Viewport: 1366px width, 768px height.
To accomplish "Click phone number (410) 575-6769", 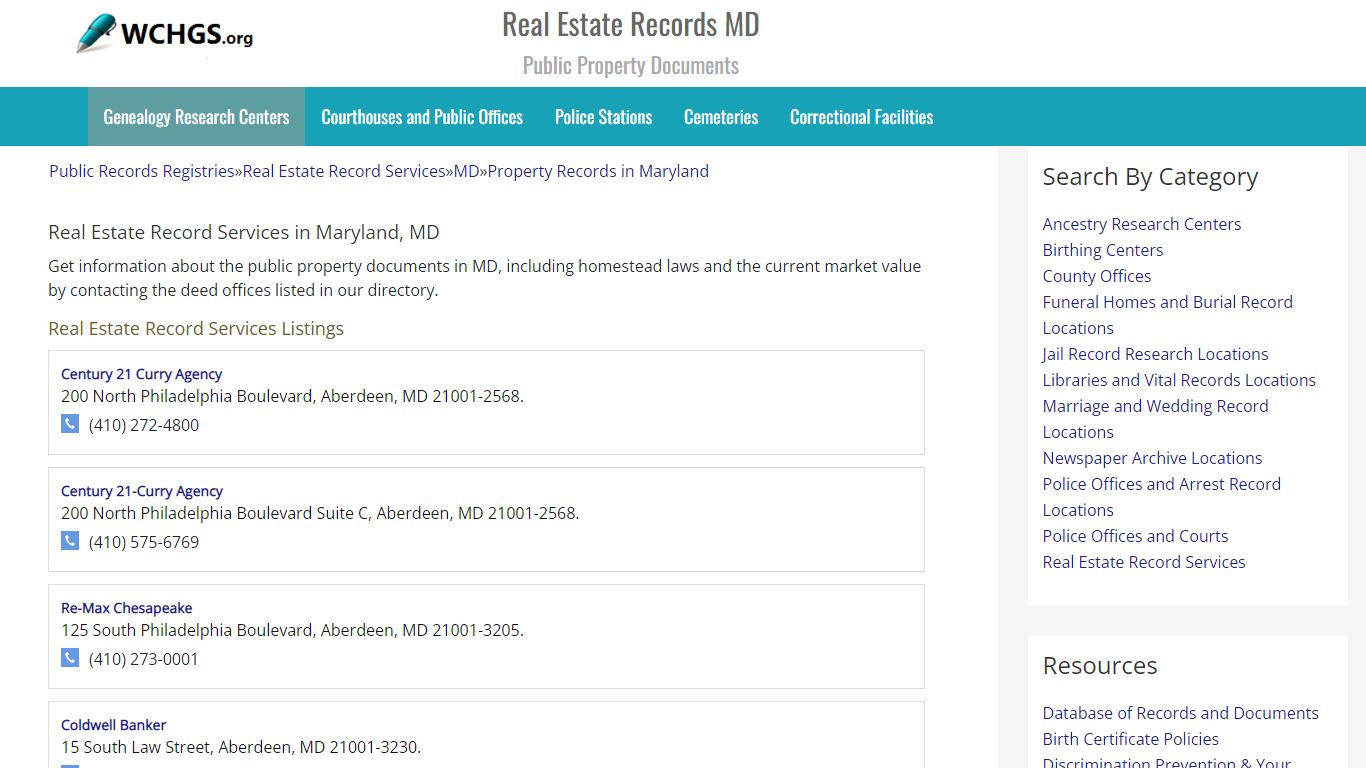I will (144, 542).
